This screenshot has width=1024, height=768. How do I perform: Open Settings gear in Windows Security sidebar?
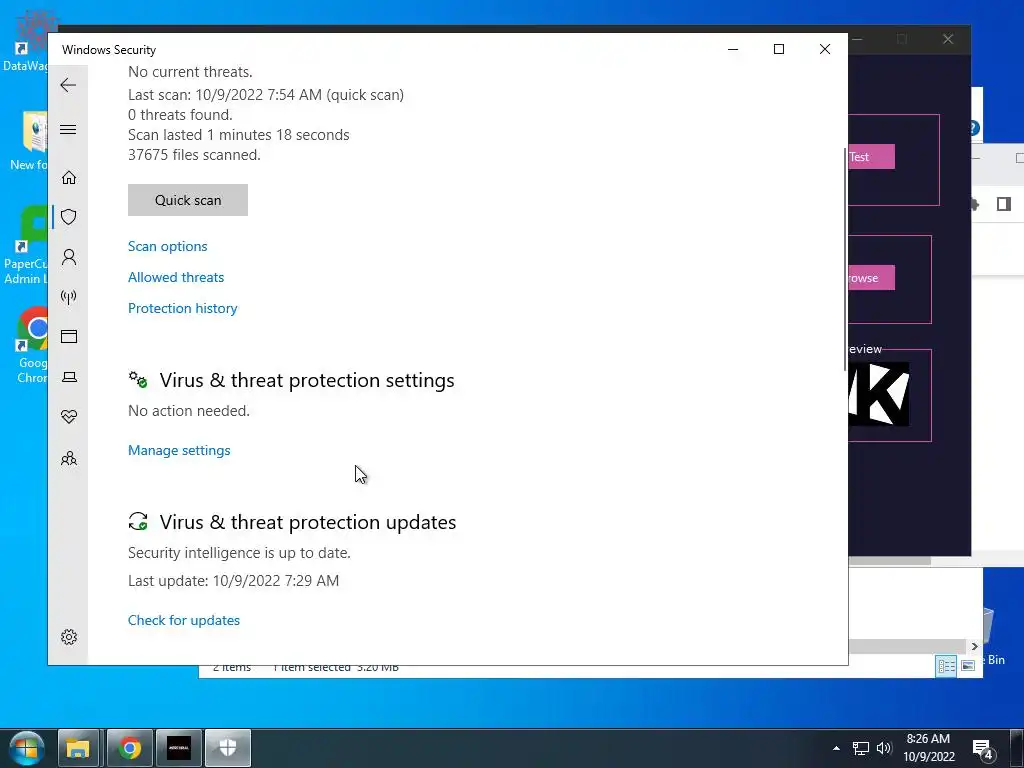[x=69, y=637]
